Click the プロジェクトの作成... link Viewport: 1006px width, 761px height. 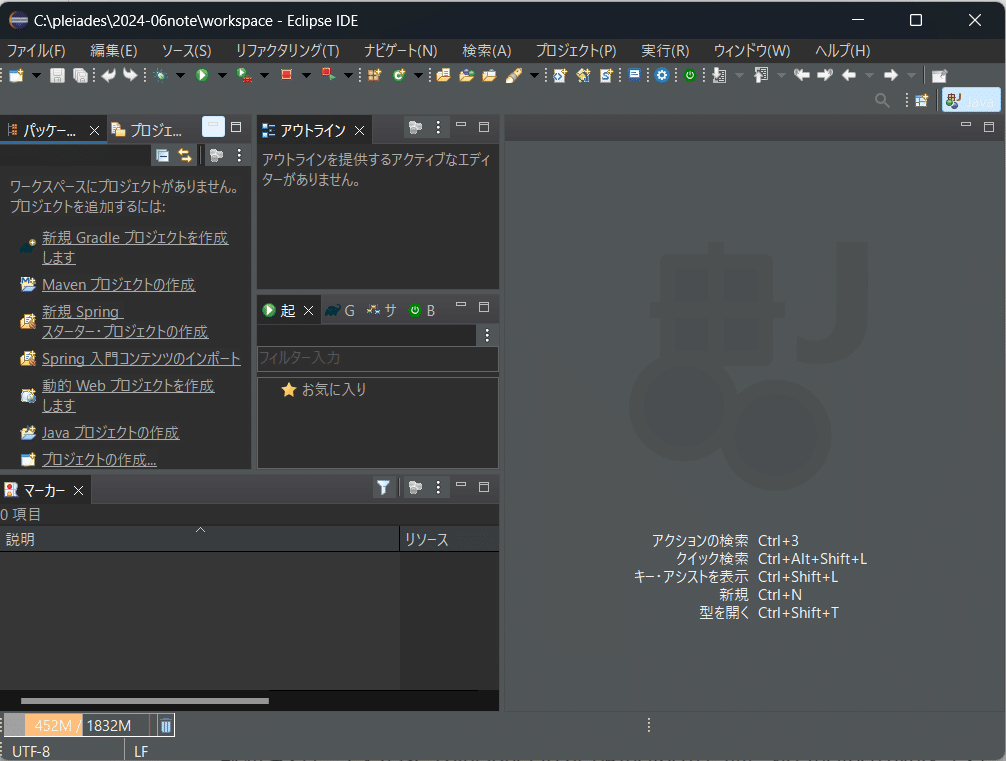99,459
